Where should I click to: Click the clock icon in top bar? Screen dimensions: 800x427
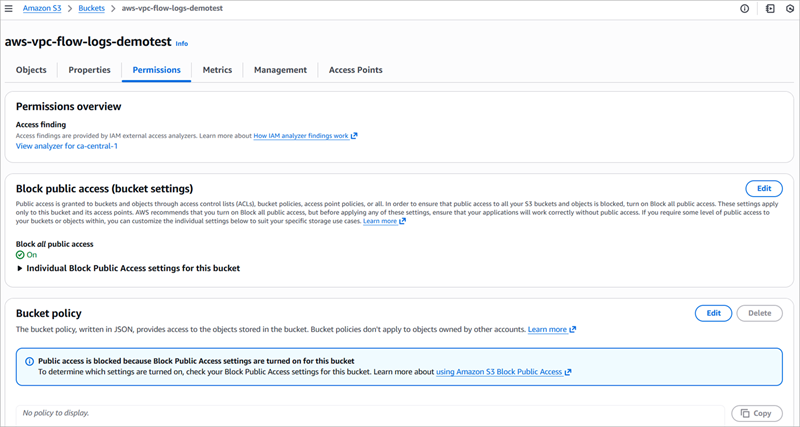(790, 9)
